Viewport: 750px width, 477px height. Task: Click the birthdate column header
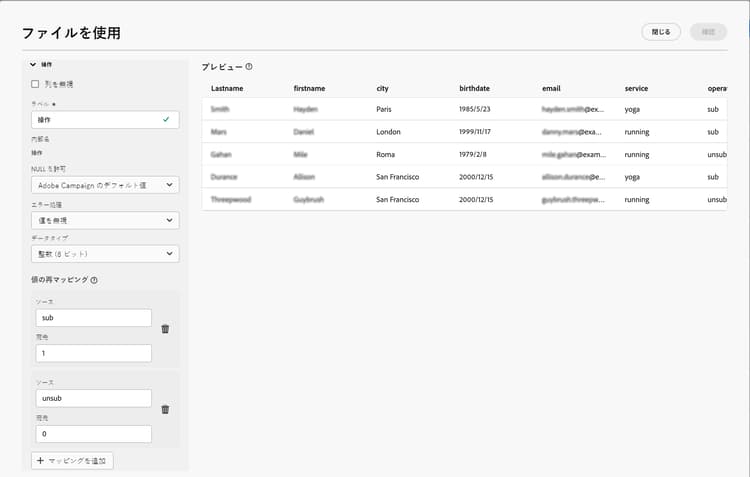click(x=474, y=89)
